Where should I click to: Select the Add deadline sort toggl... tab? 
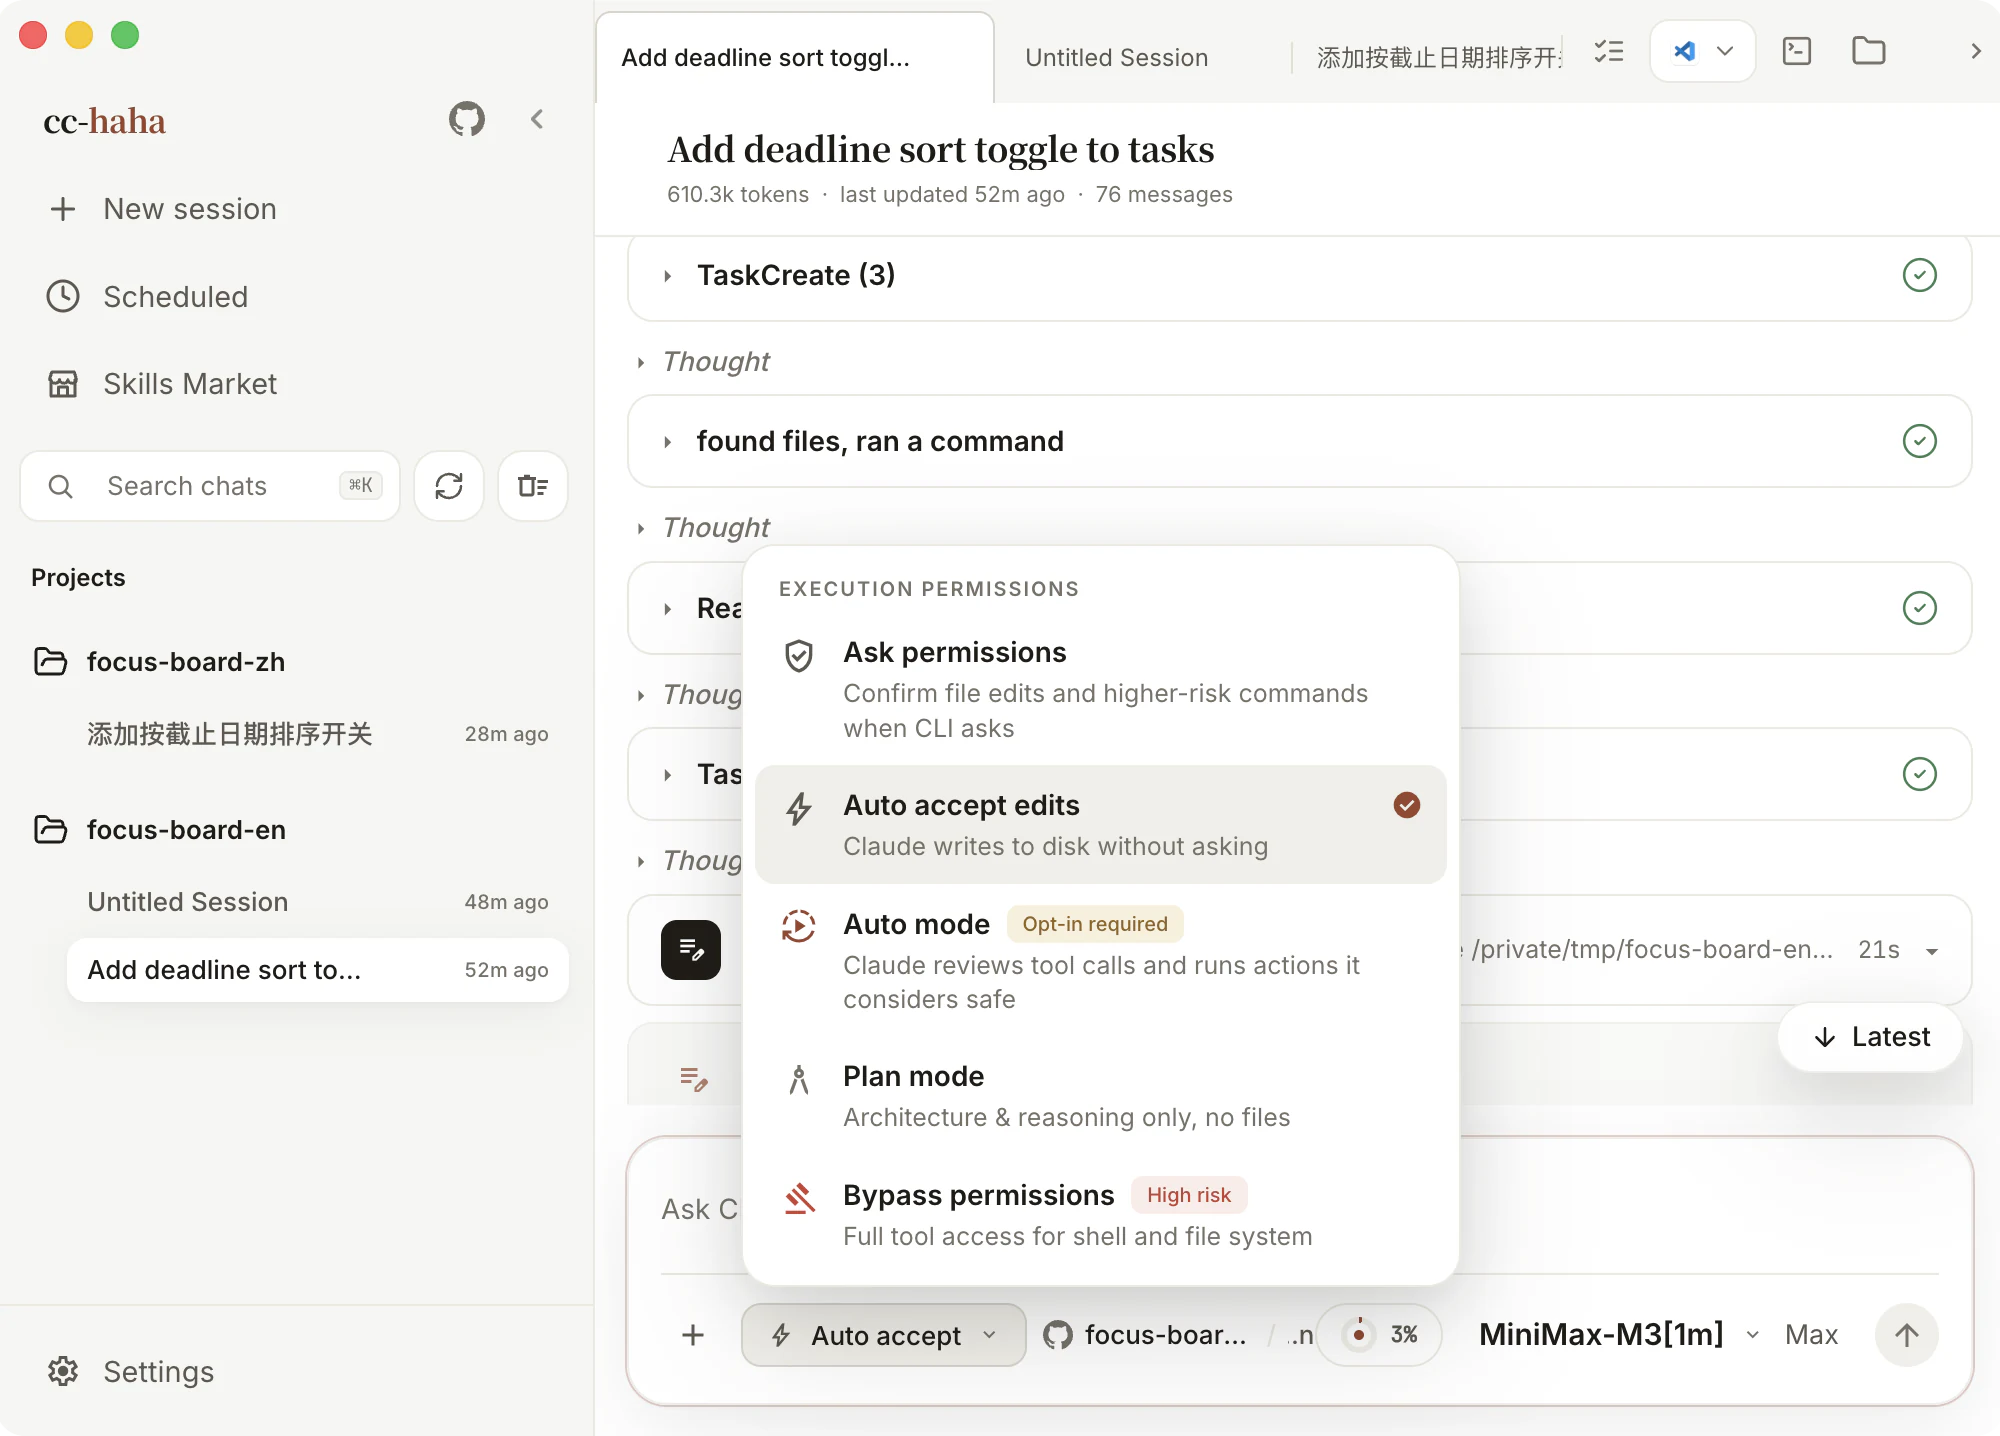pos(794,58)
